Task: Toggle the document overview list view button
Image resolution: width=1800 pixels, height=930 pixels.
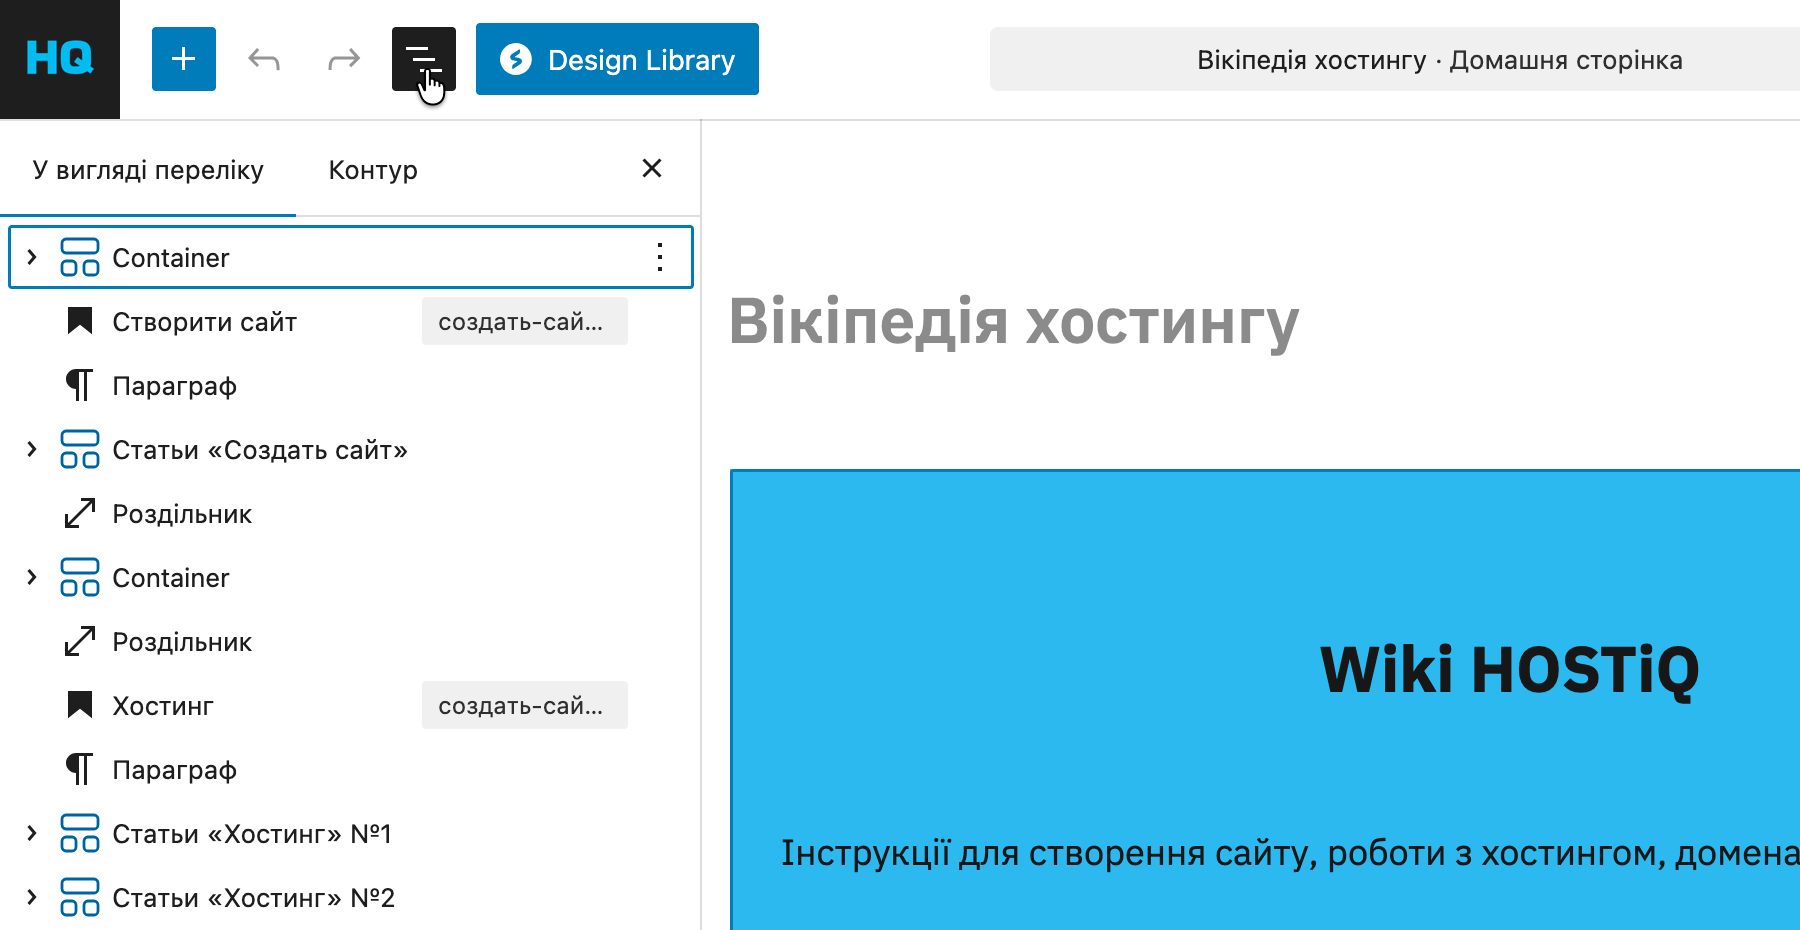Action: [x=424, y=59]
